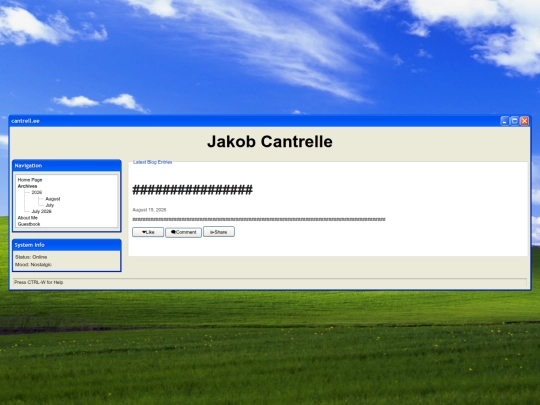Screen dimensions: 540x405
Task: Open the About Me page
Action: [x=28, y=218]
